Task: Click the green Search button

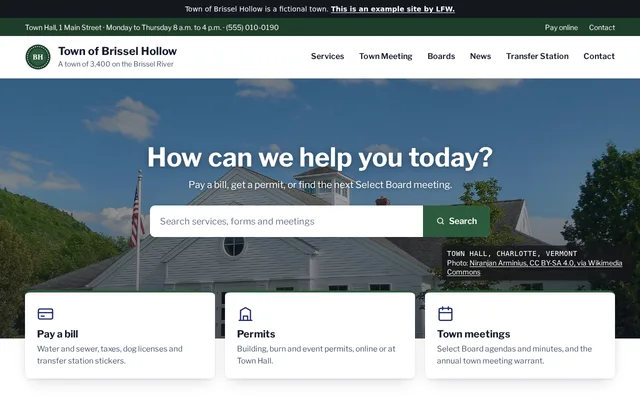Action: point(456,221)
